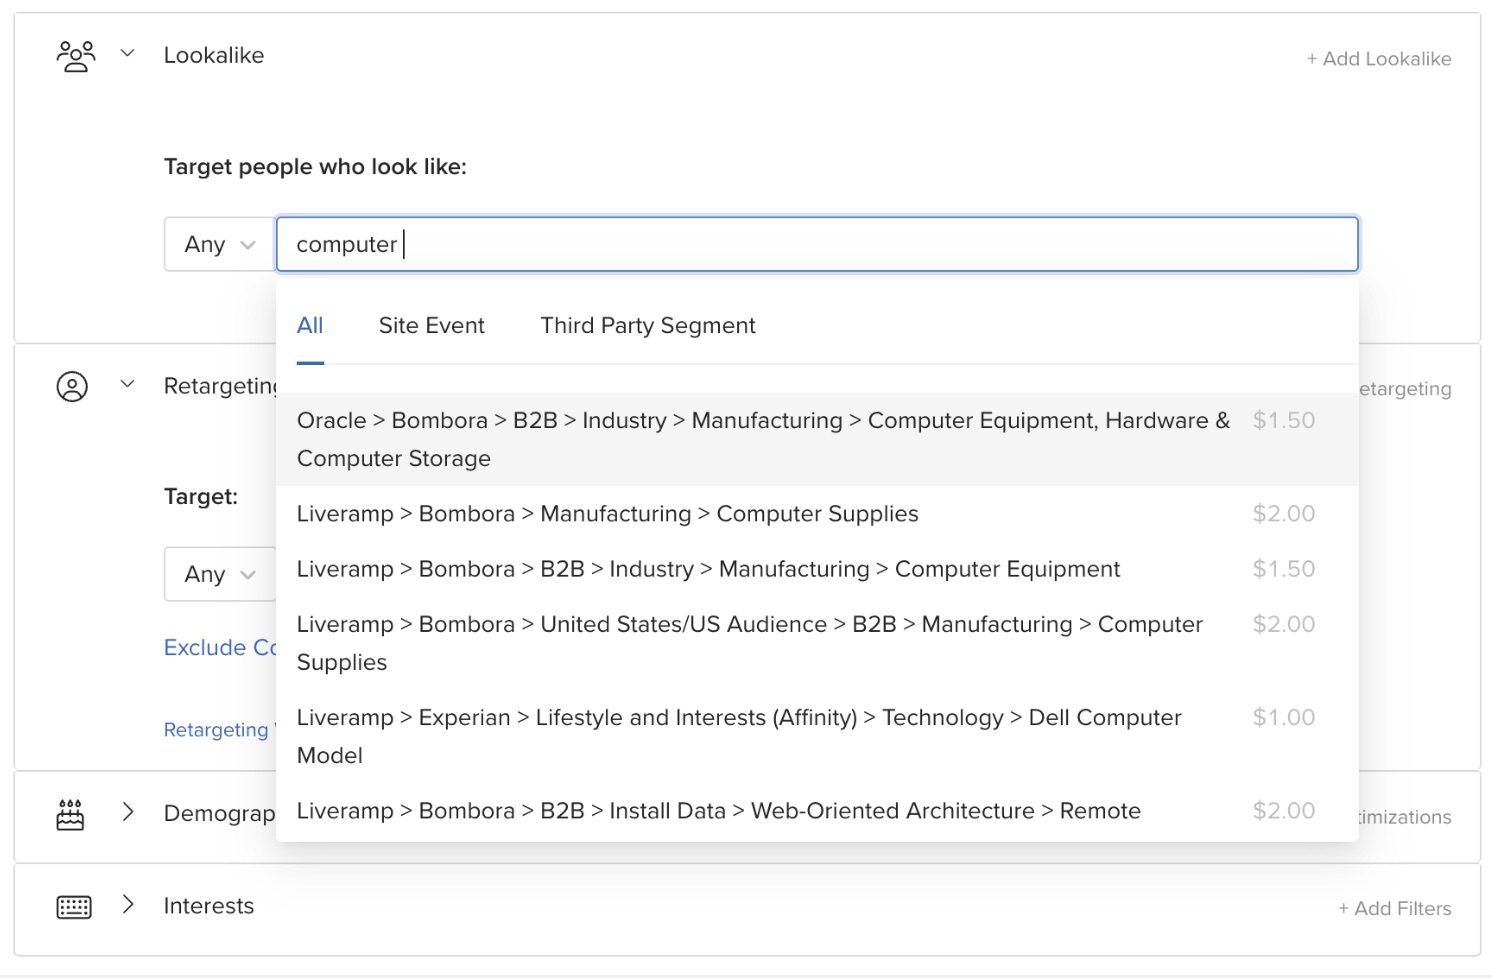Select Liveramp B2B Industry Manufacturing Computer Equipment segment
The image size is (1492, 978).
point(708,569)
